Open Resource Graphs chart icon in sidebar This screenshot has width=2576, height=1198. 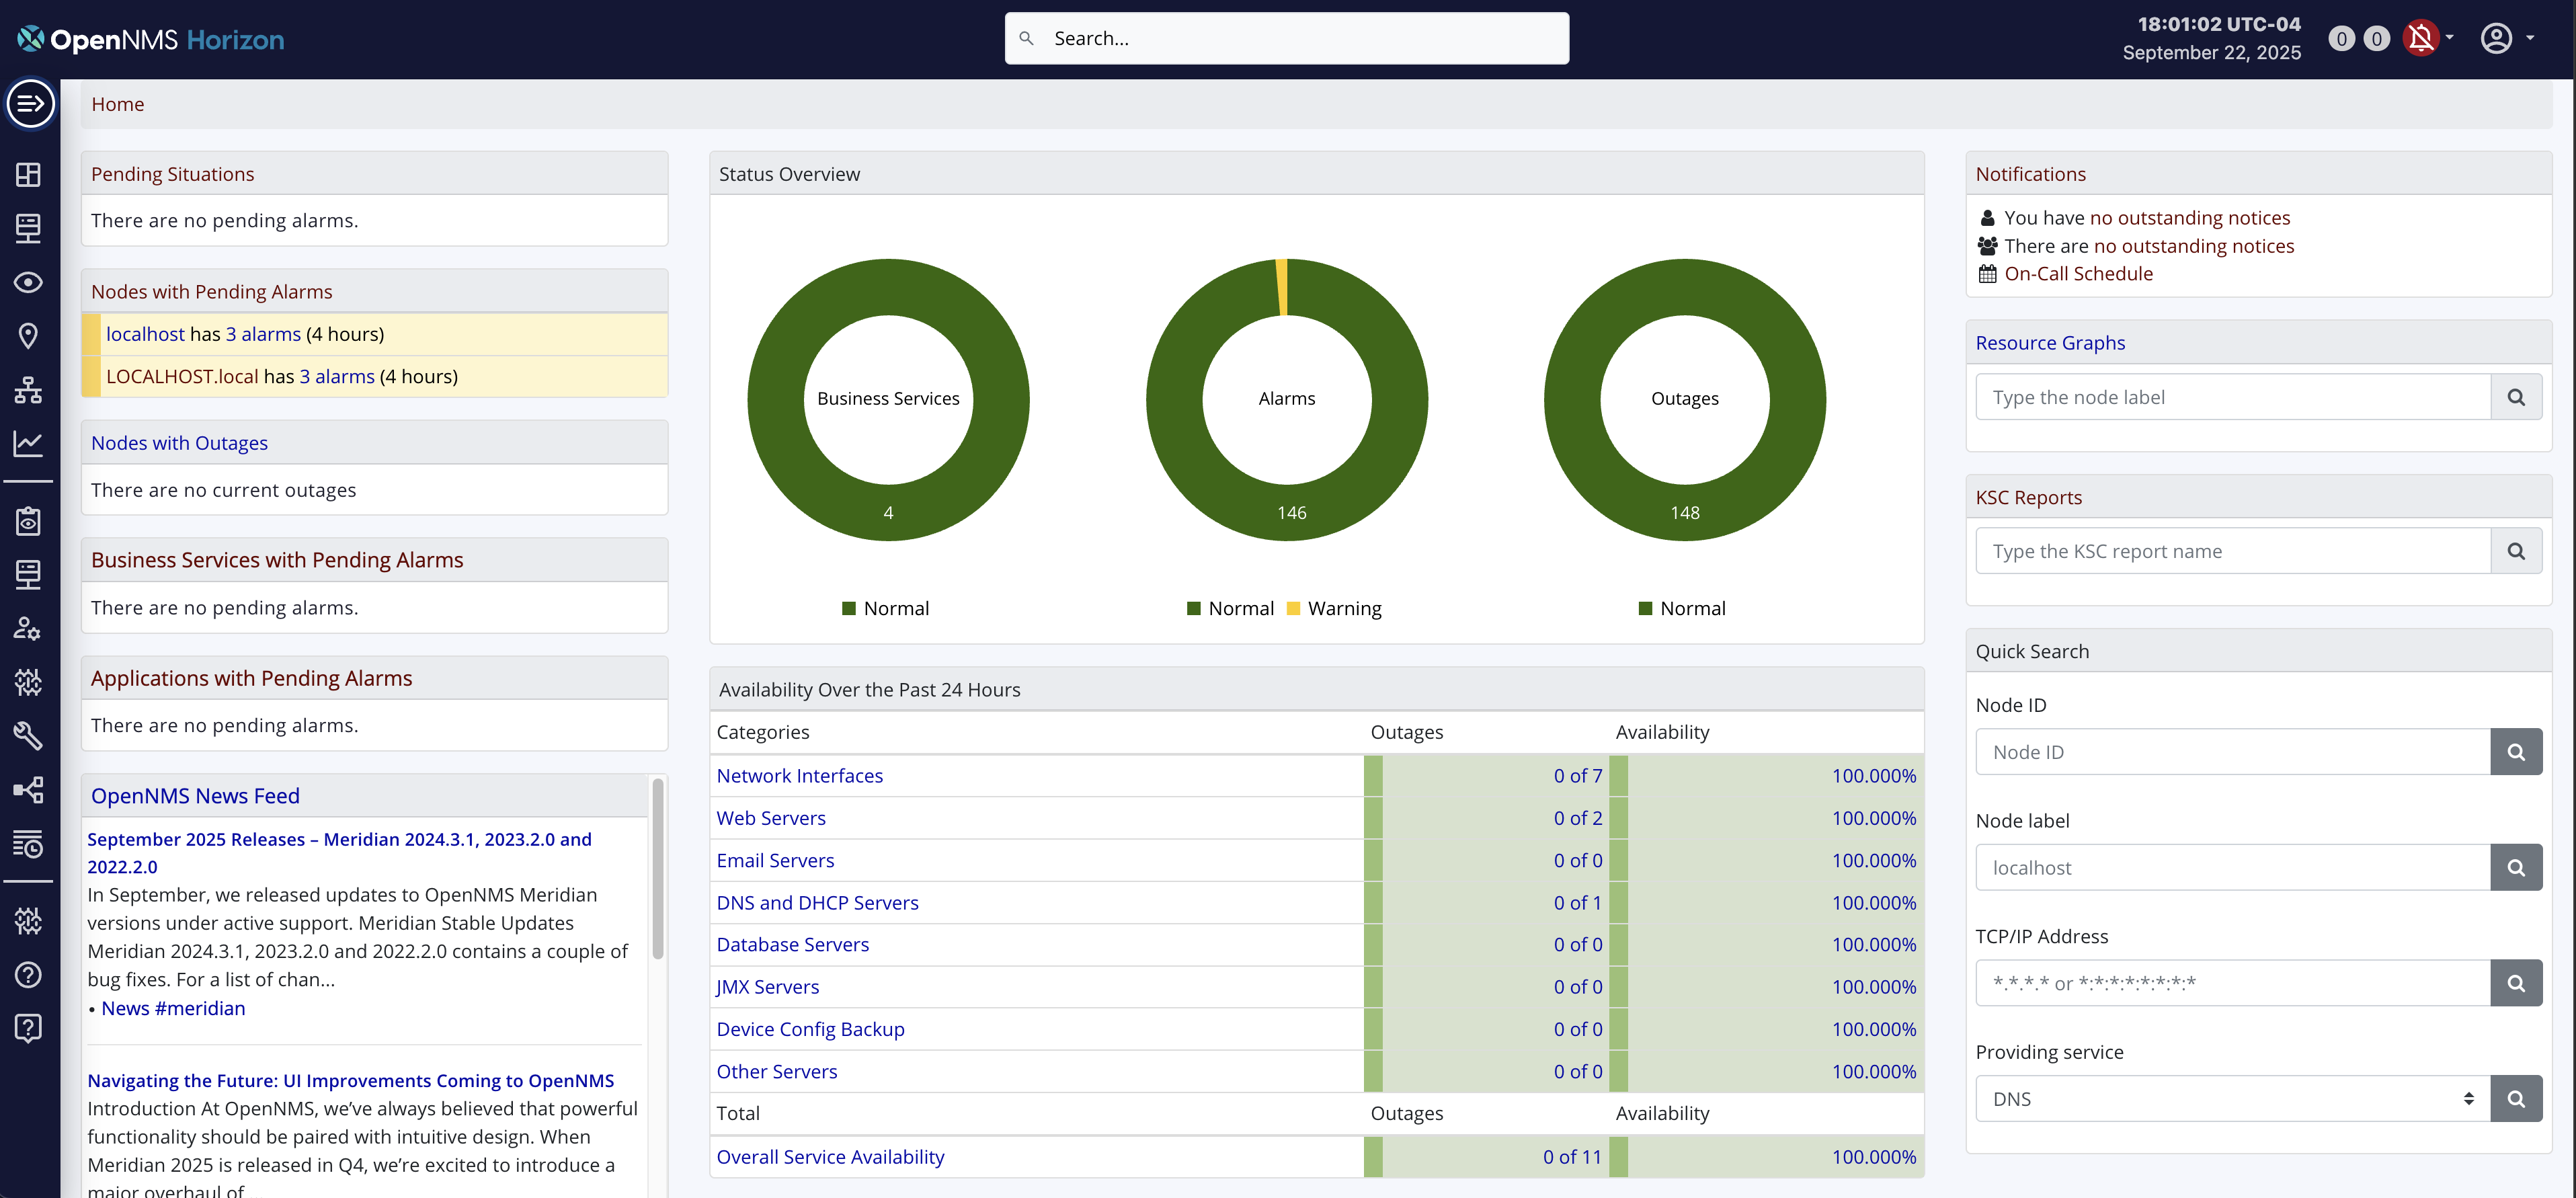point(29,444)
